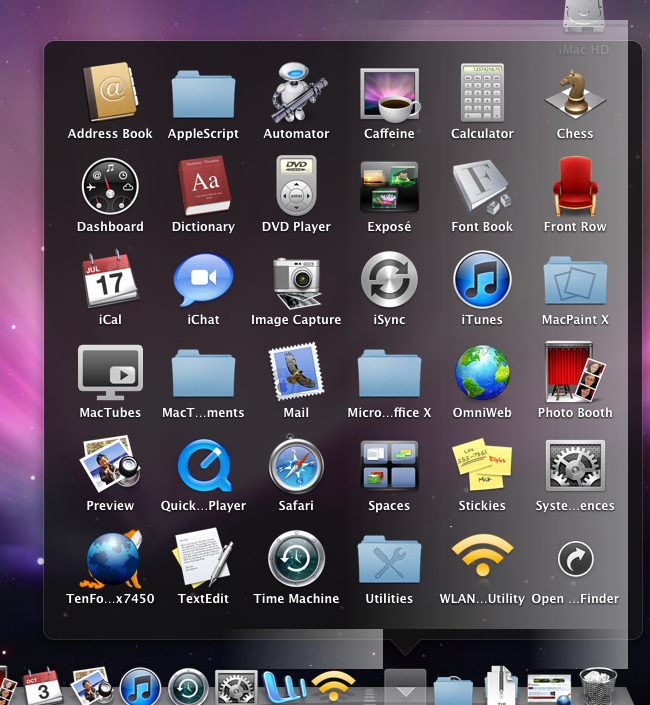Launch Mail stamp icon
Screen dimensions: 650x705
(x=297, y=371)
